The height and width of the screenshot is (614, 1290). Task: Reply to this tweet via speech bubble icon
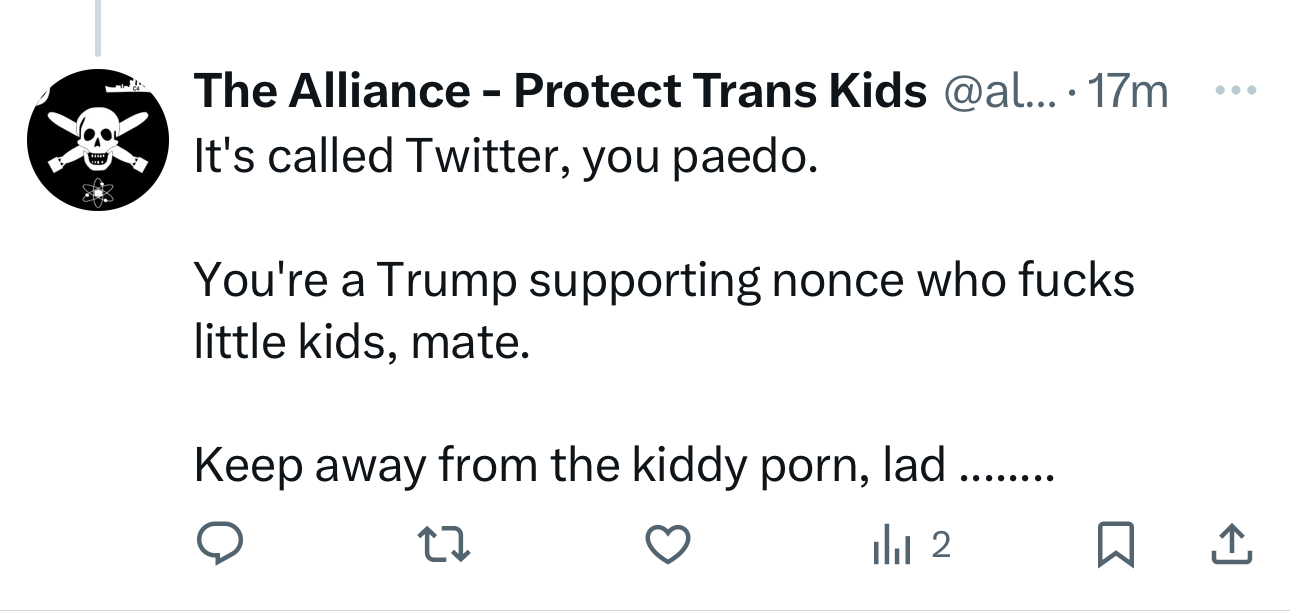[216, 545]
